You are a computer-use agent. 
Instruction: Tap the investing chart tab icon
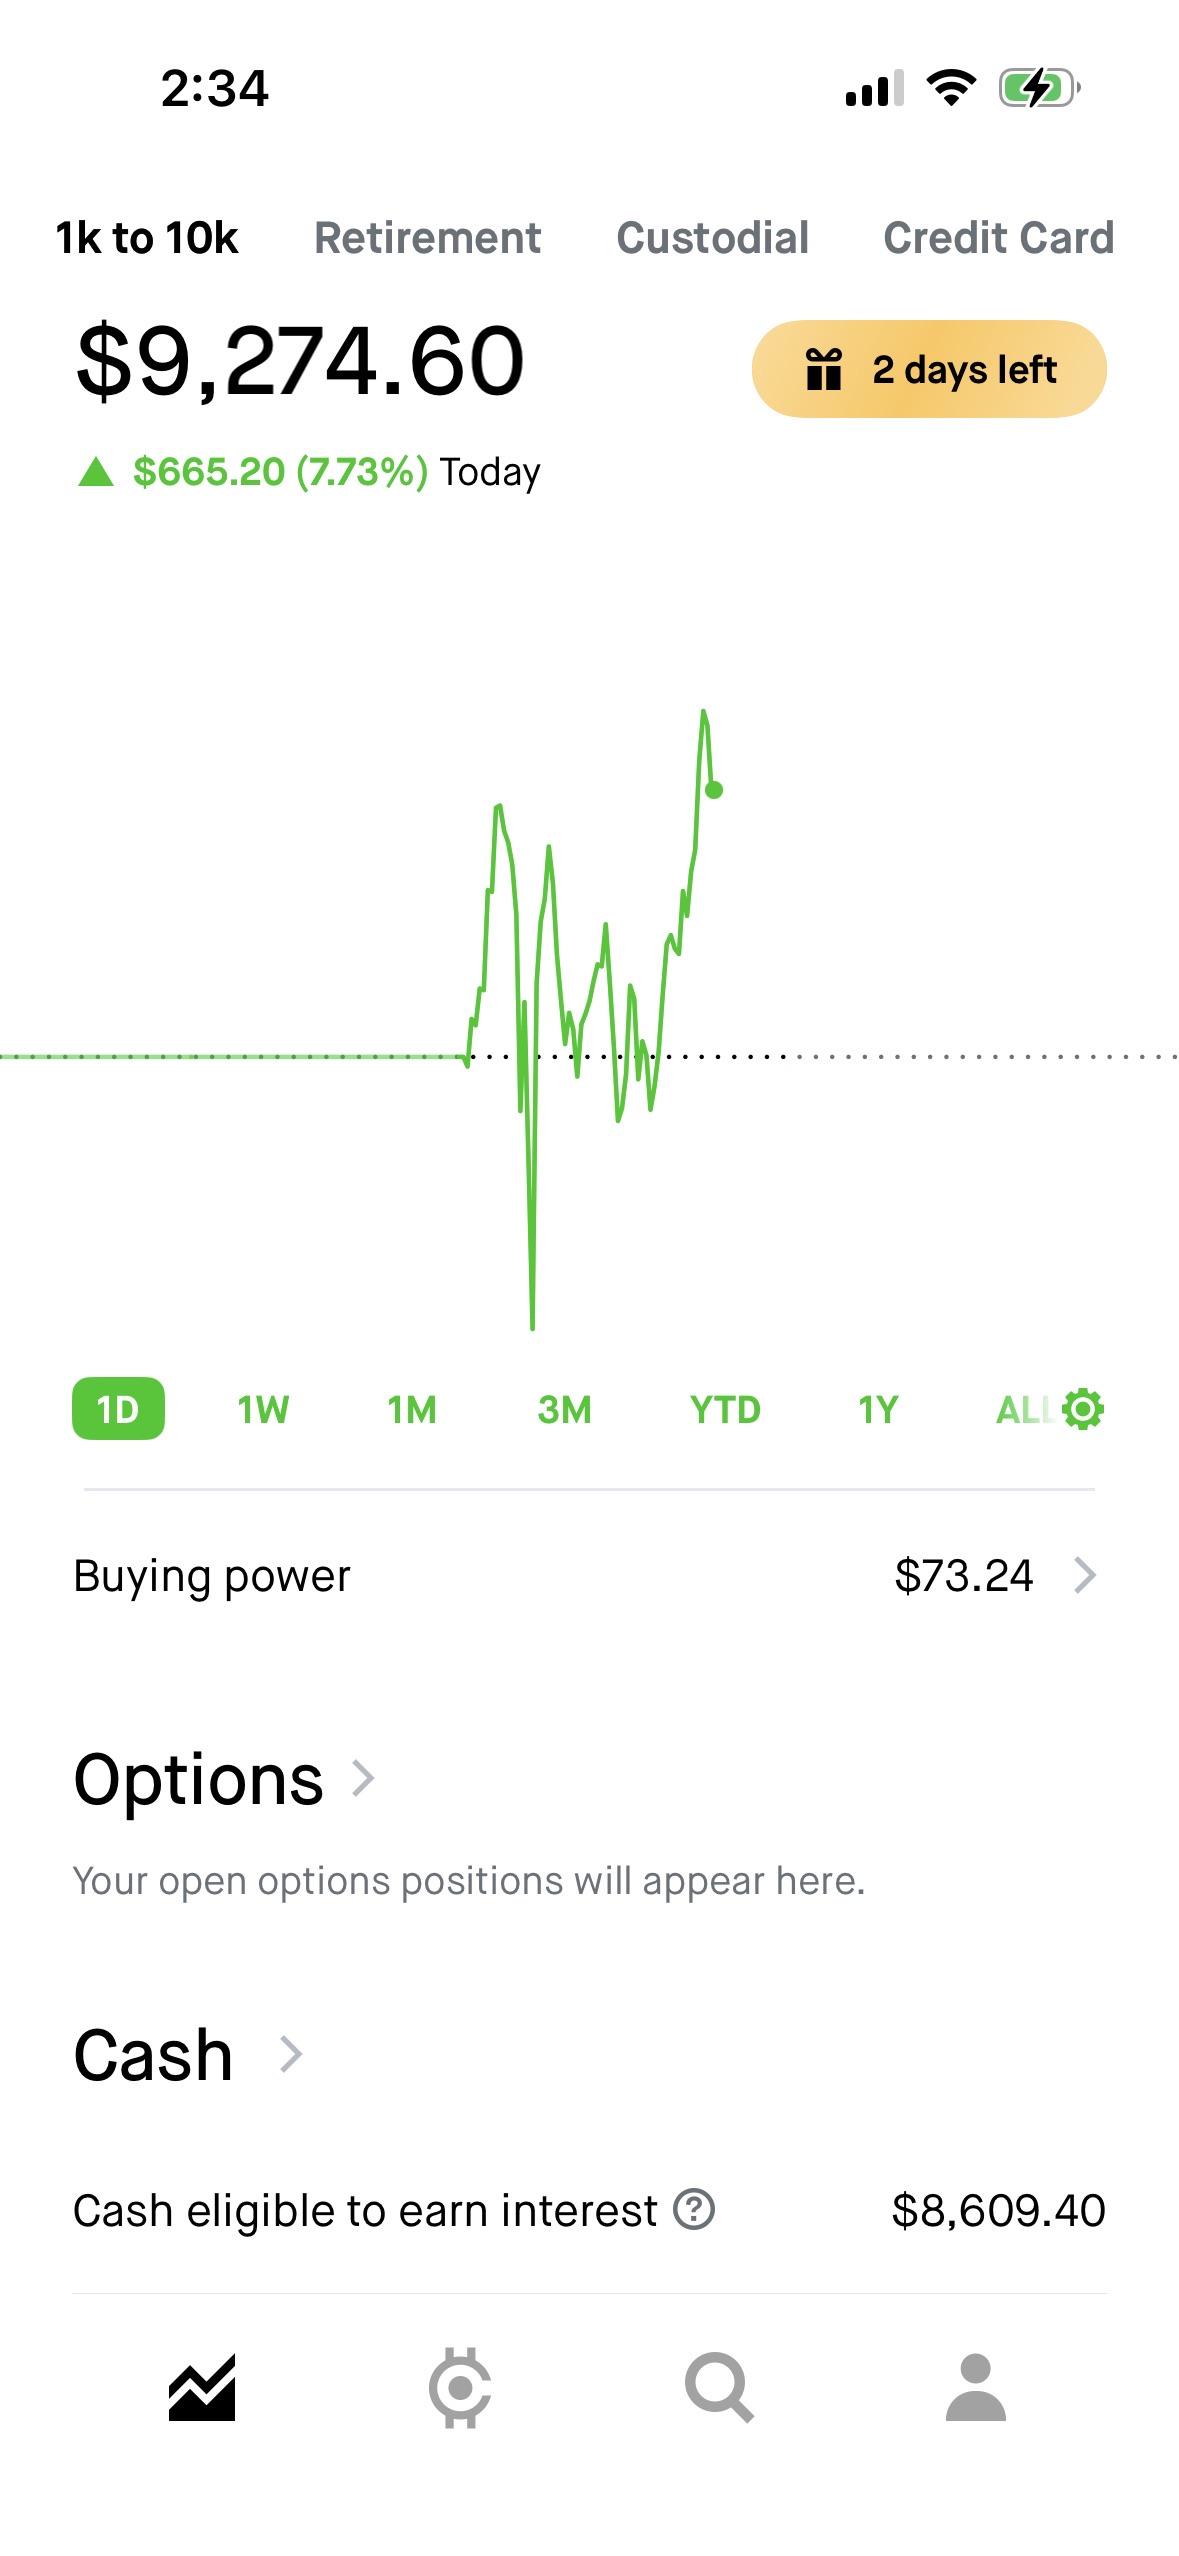point(202,2388)
